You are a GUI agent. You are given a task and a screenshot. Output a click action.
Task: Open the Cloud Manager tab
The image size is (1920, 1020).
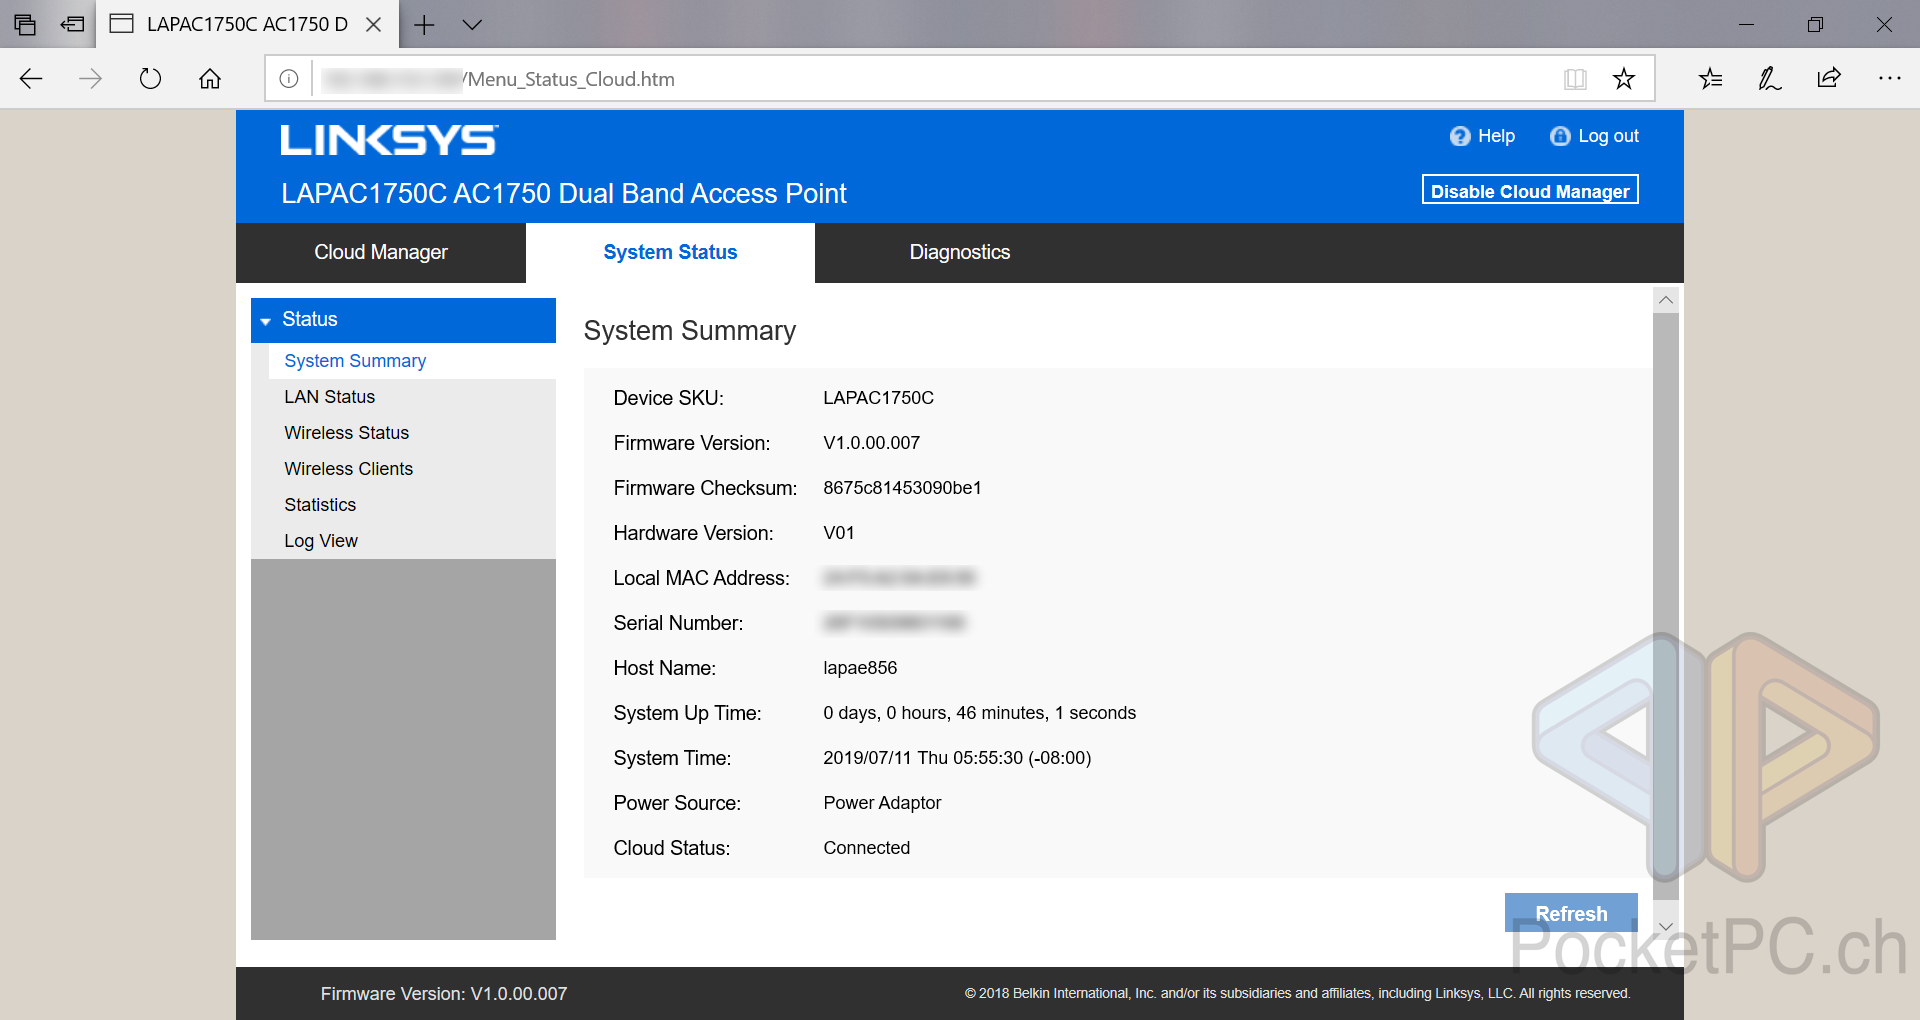[381, 253]
